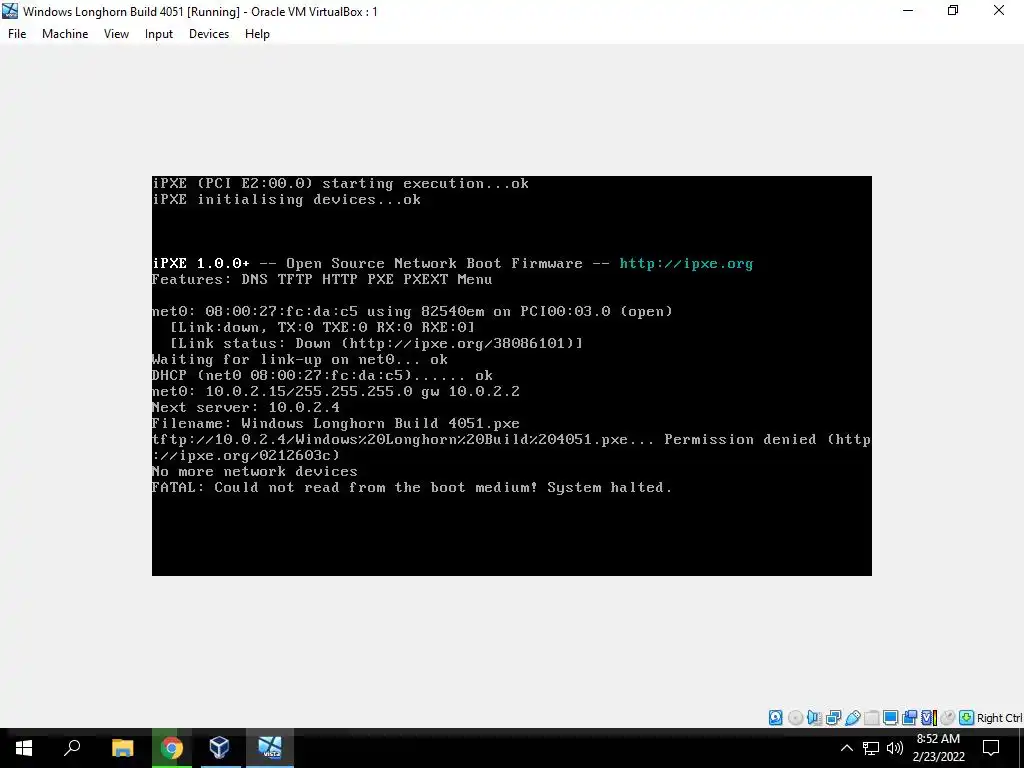Click the 'Features: DNS TFTP HTTP' line
This screenshot has width=1024, height=768.
(x=322, y=280)
